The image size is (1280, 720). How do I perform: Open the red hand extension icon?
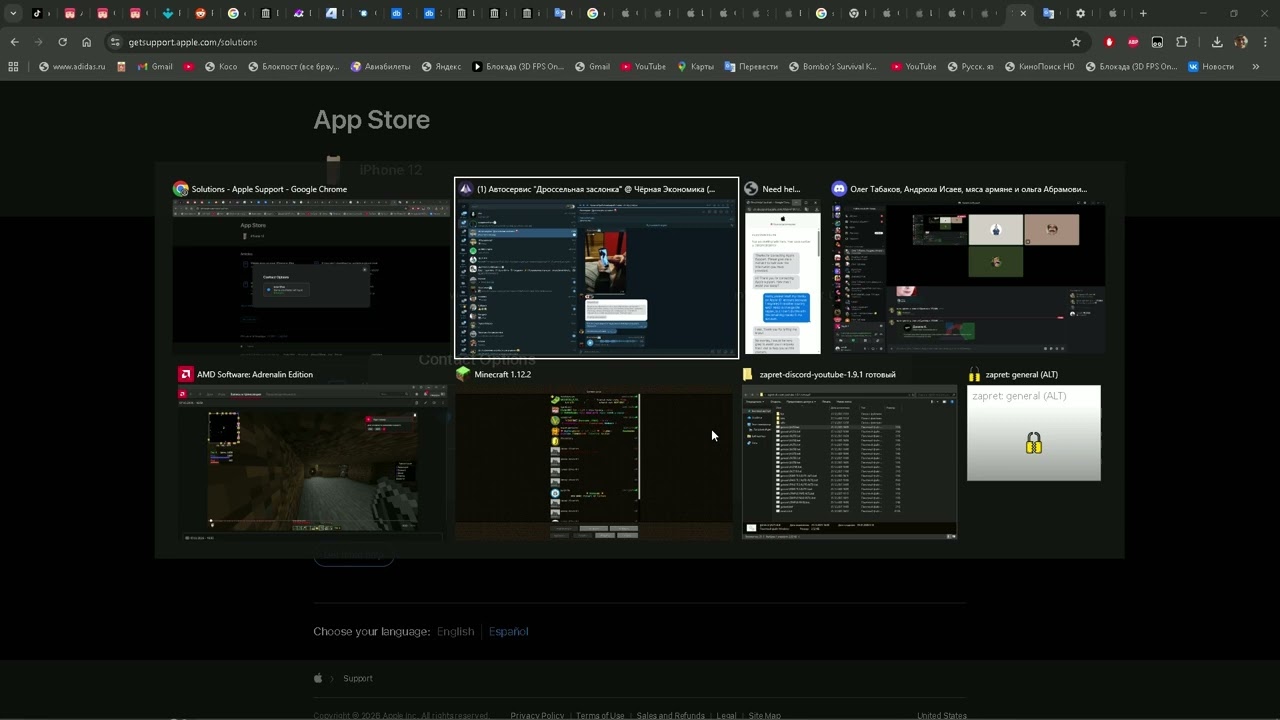click(1109, 42)
